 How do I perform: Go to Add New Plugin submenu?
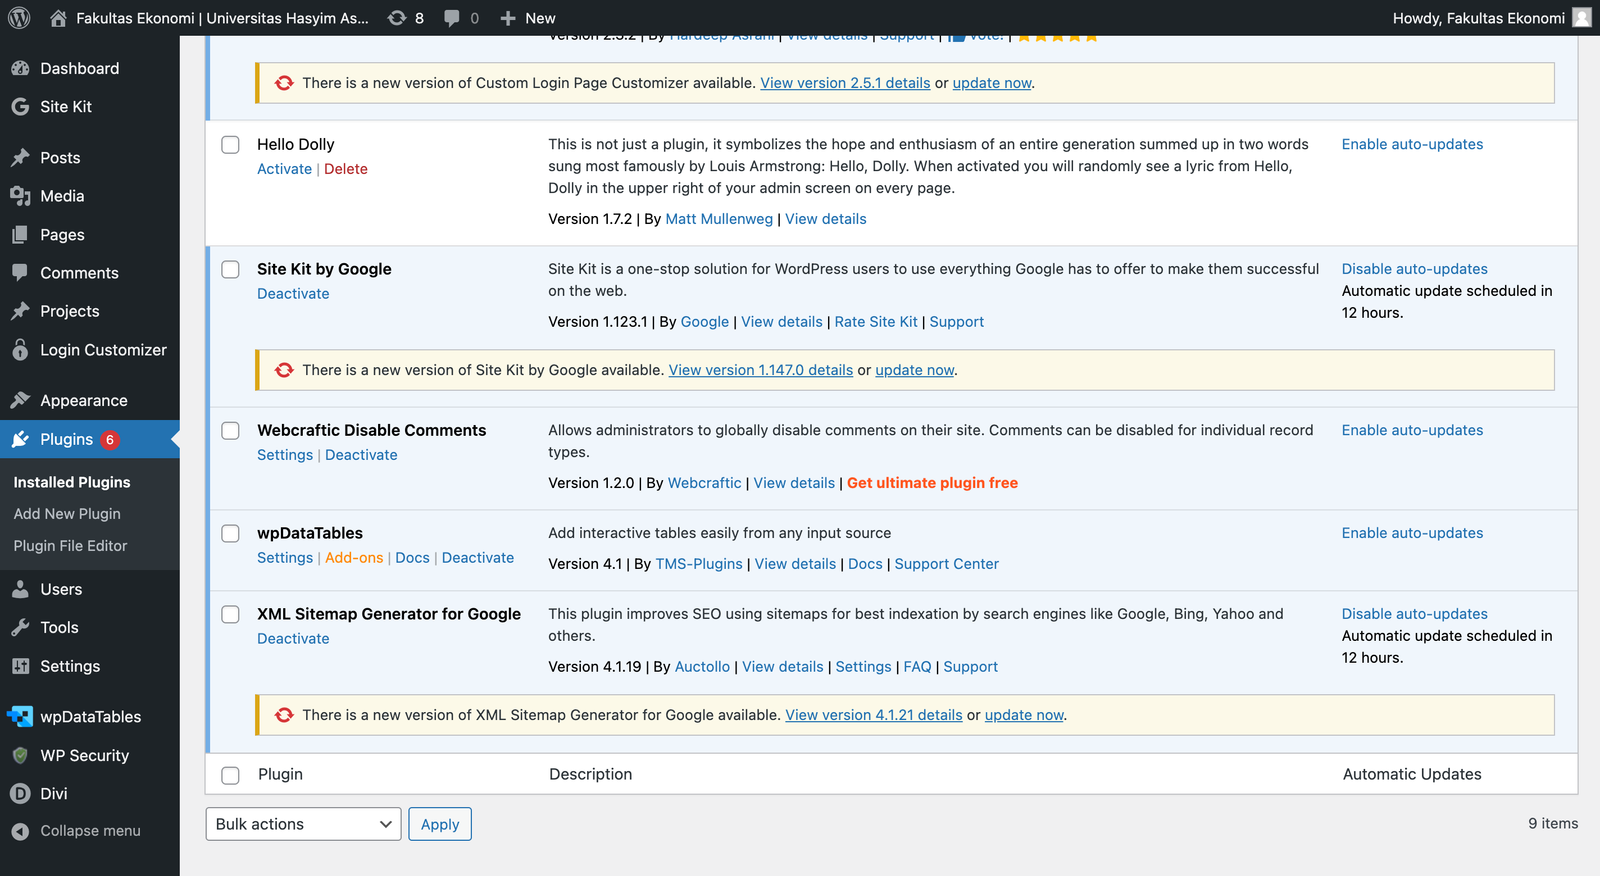67,514
